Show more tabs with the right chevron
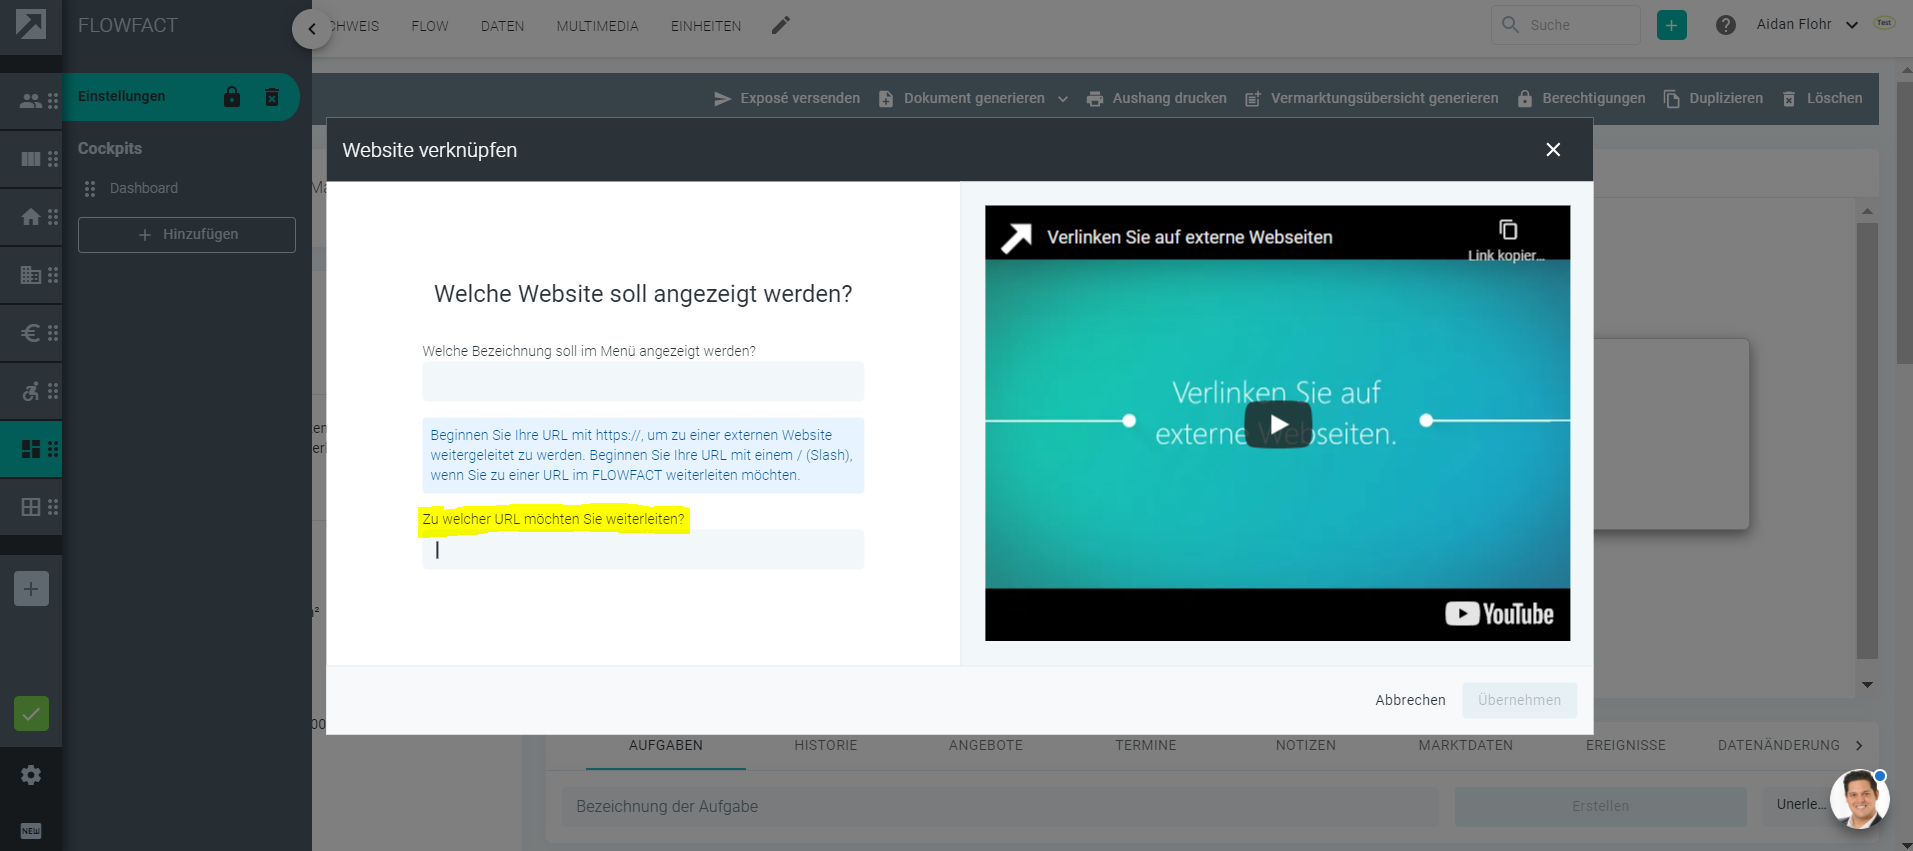Viewport: 1913px width, 851px height. pyautogui.click(x=1859, y=745)
